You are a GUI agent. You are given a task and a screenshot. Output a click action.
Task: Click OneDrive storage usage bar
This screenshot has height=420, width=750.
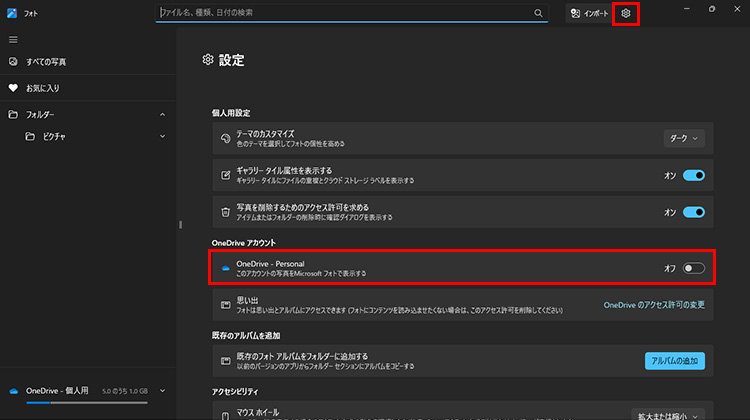tap(86, 402)
